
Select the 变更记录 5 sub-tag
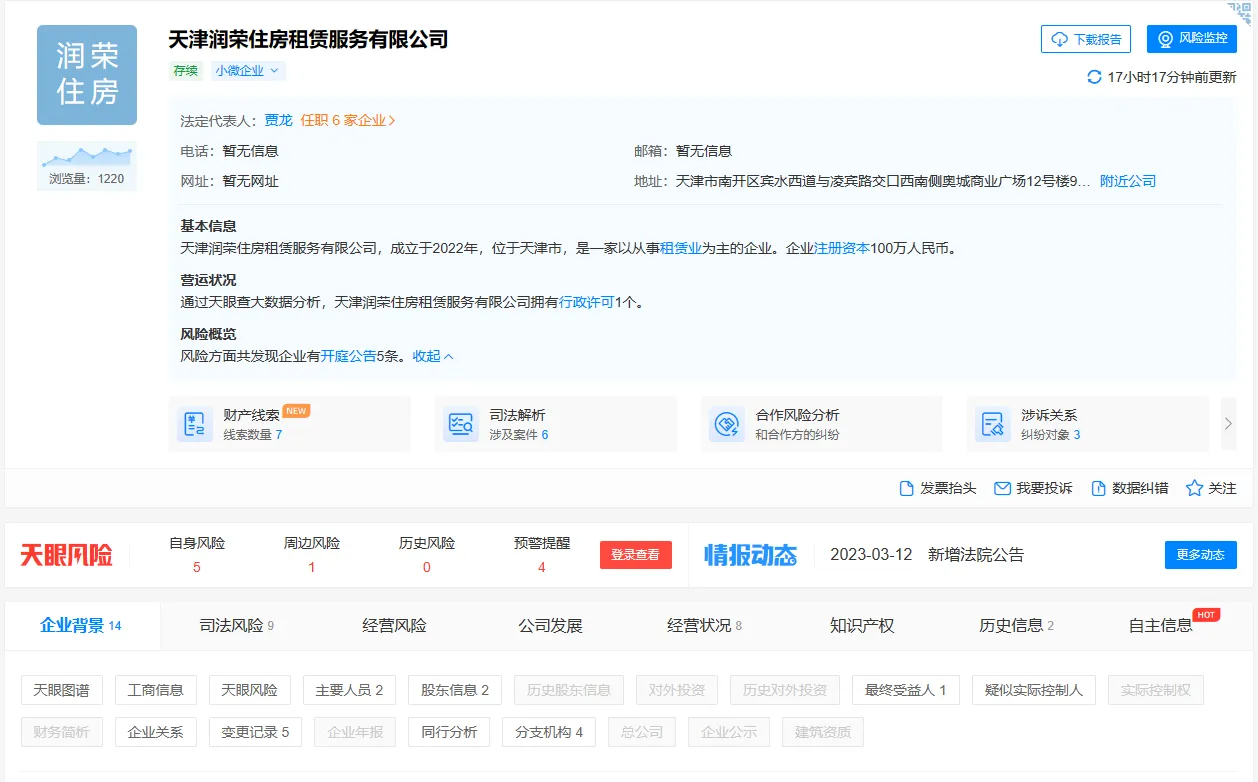(x=255, y=732)
